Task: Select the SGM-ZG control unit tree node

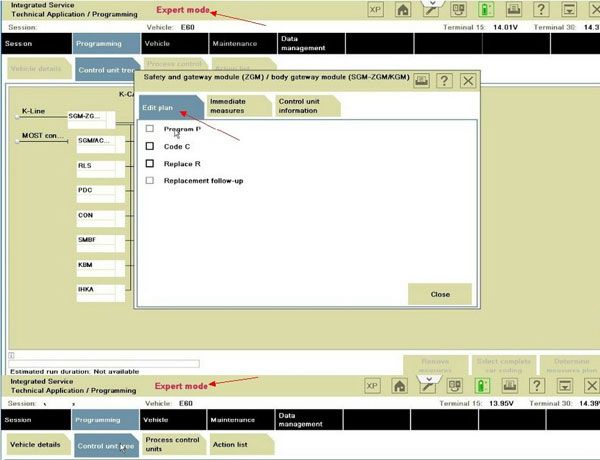Action: pyautogui.click(x=92, y=119)
